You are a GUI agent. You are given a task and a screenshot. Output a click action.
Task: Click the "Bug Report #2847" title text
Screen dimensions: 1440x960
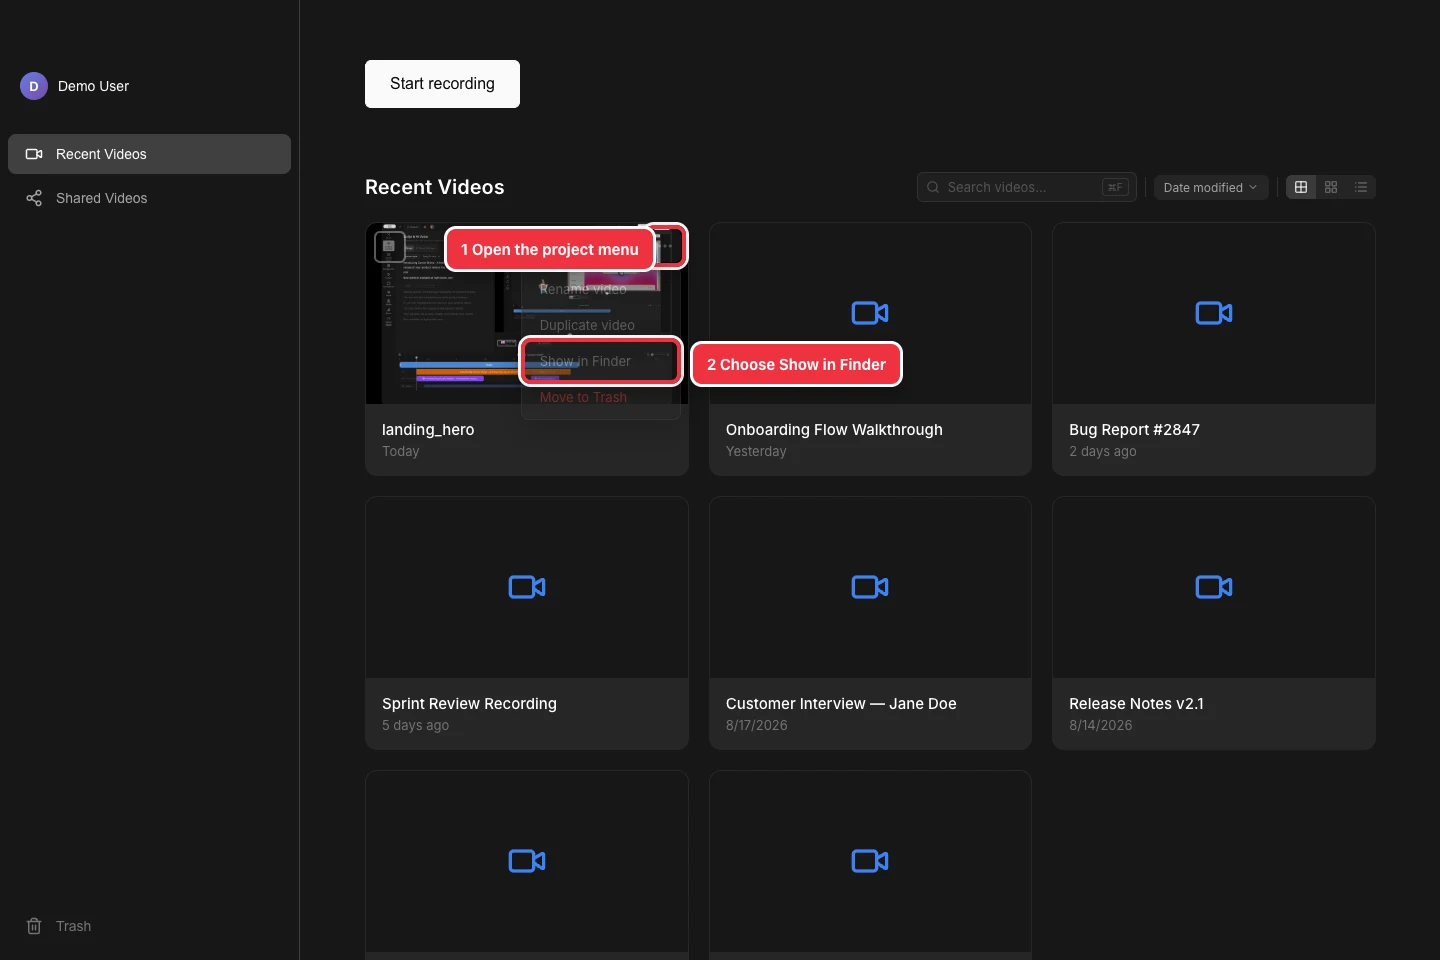1134,430
